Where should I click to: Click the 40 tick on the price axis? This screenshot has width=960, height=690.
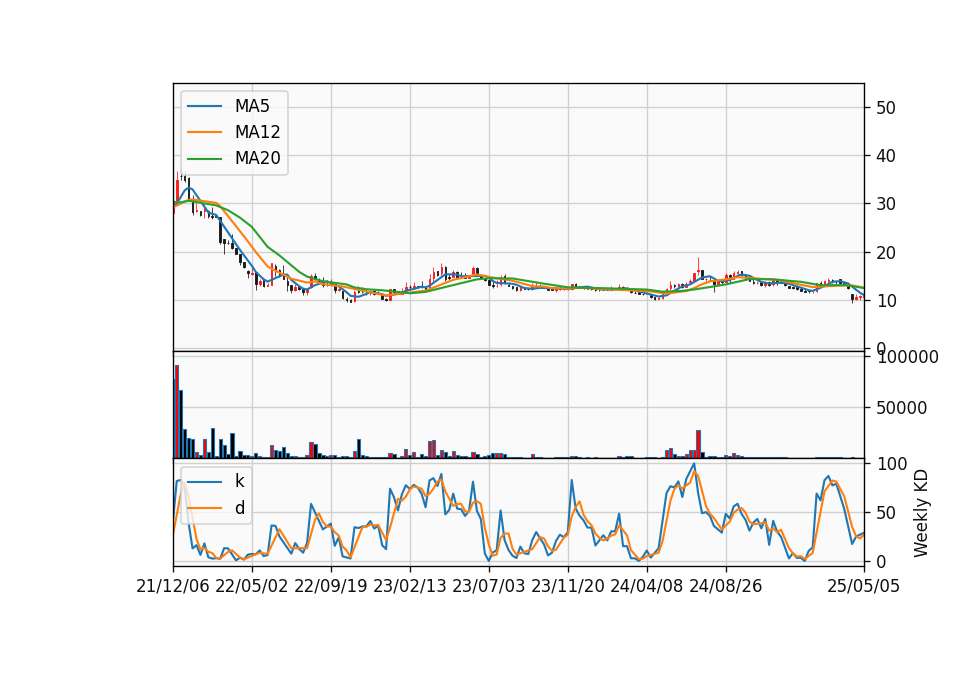point(885,156)
